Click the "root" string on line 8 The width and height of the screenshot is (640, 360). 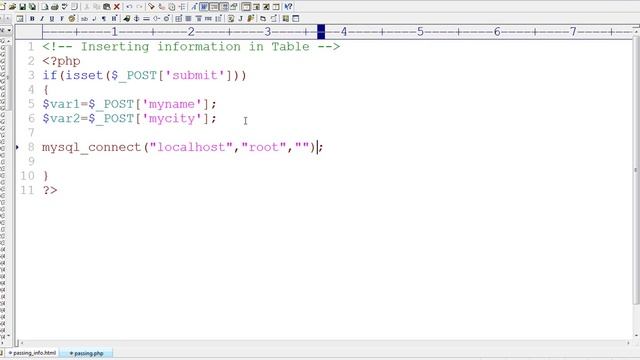(264, 147)
